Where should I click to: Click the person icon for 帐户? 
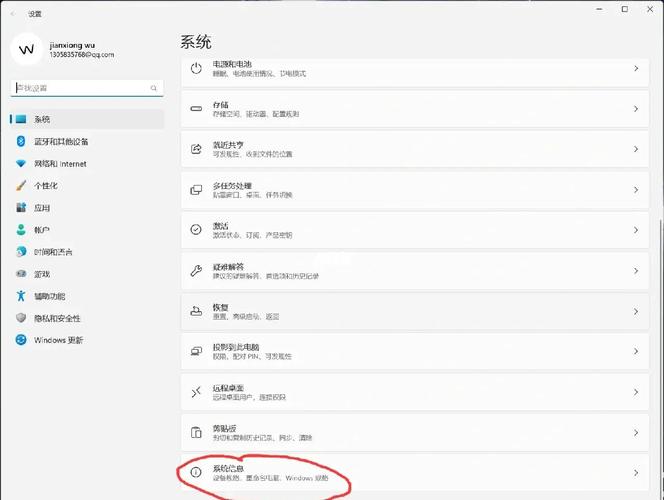(x=21, y=229)
